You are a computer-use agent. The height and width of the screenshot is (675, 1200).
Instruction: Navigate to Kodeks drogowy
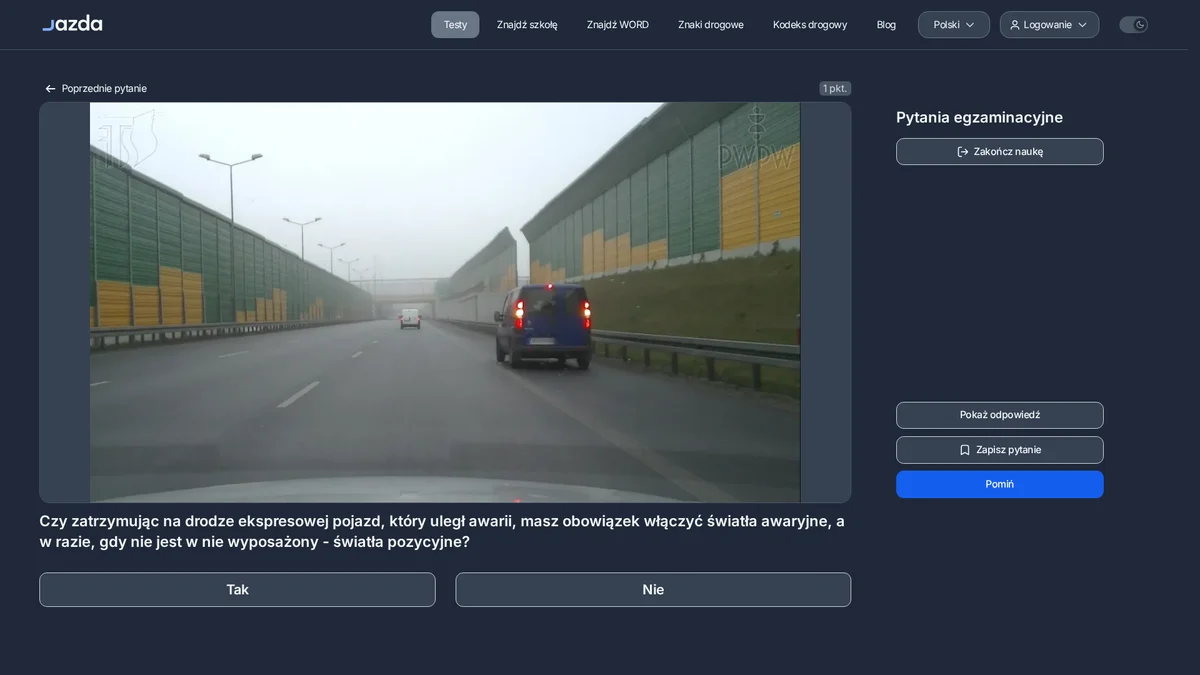coord(810,25)
